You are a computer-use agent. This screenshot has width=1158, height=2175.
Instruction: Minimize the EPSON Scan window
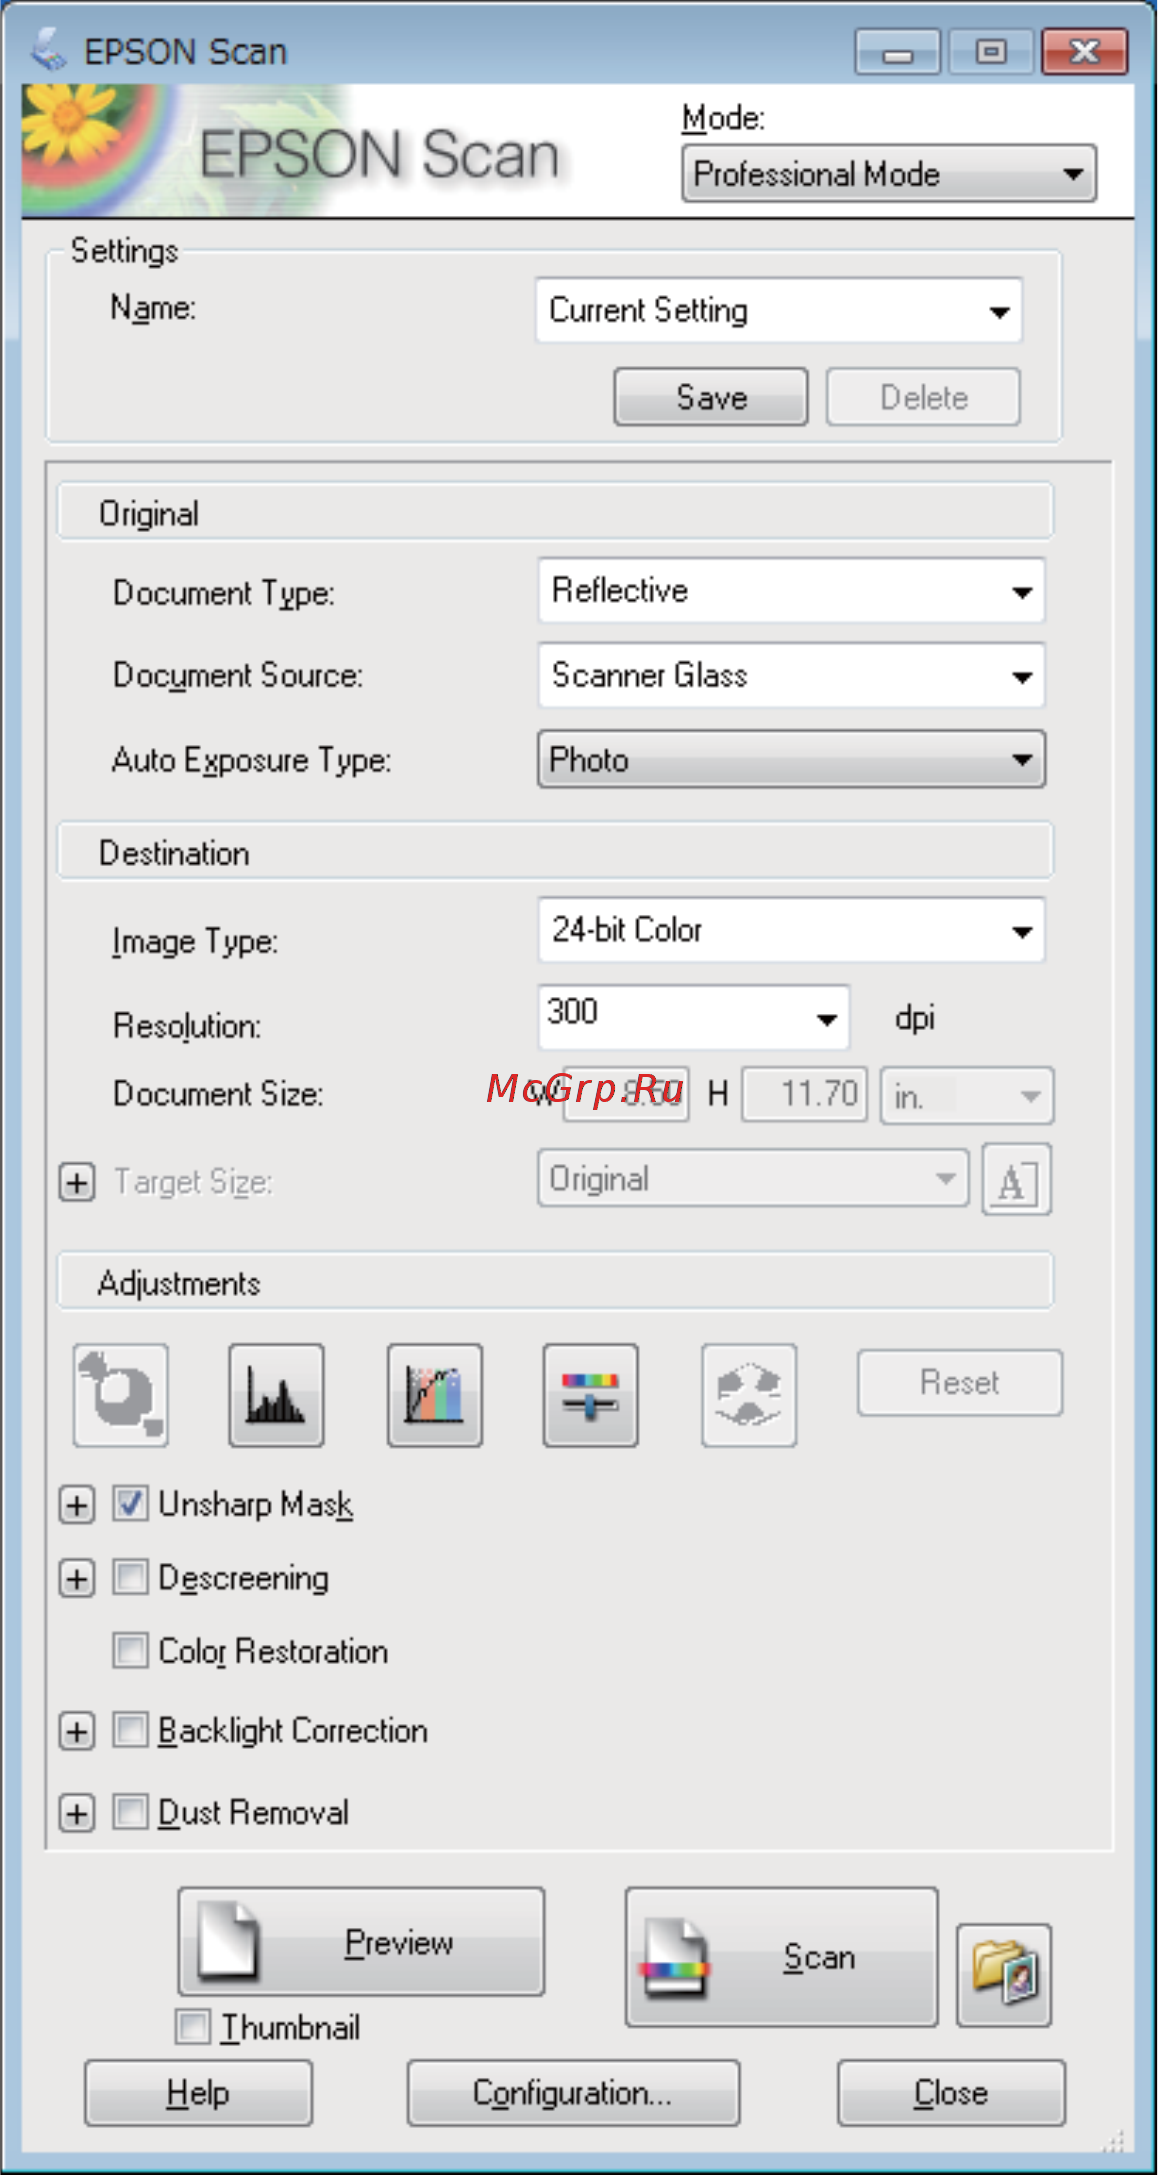click(x=897, y=51)
